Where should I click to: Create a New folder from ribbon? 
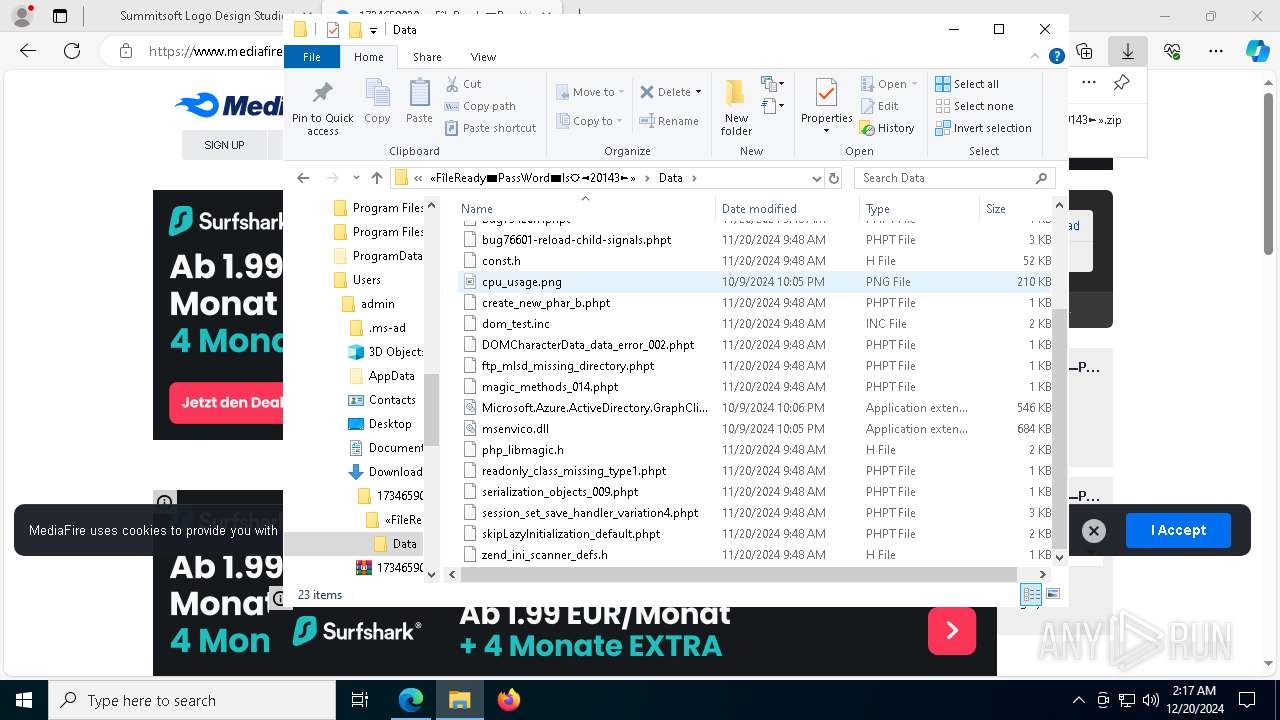pyautogui.click(x=736, y=108)
